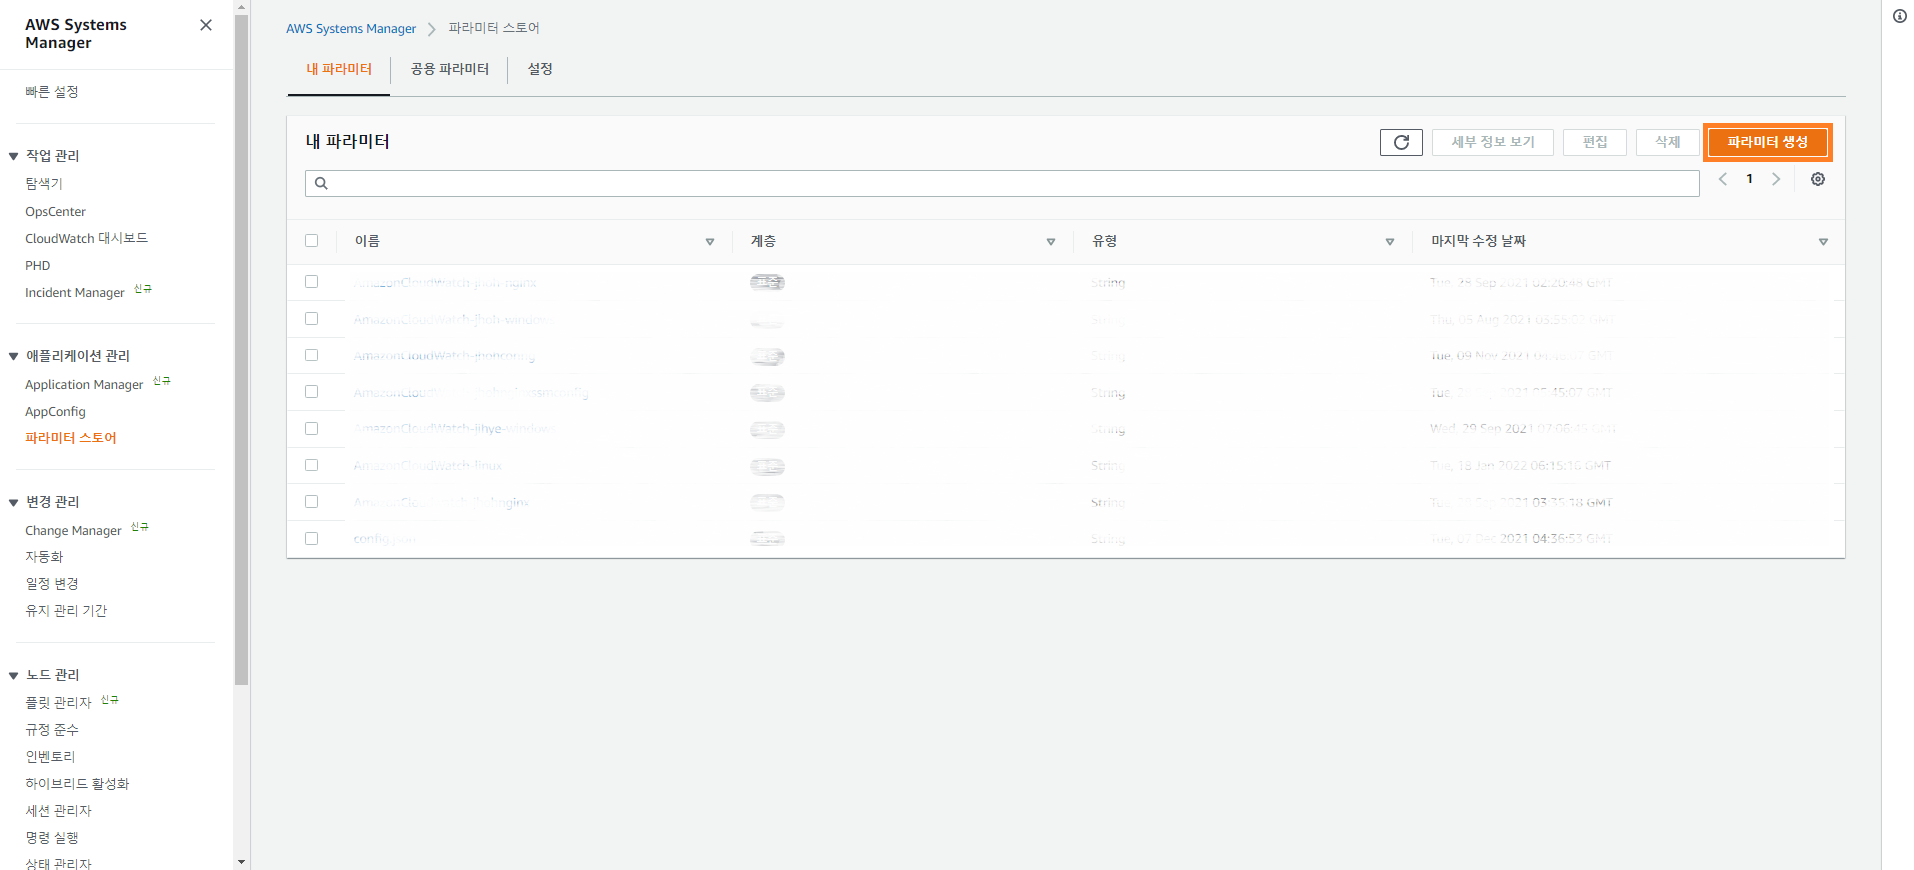Sort by 유형 column arrow
1914x870 pixels.
1390,242
